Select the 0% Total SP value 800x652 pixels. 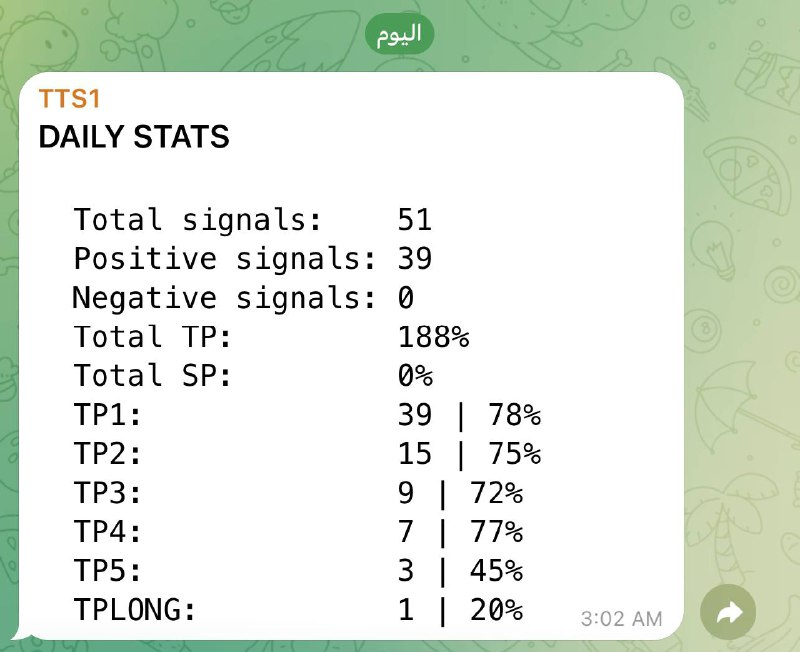click(x=415, y=376)
